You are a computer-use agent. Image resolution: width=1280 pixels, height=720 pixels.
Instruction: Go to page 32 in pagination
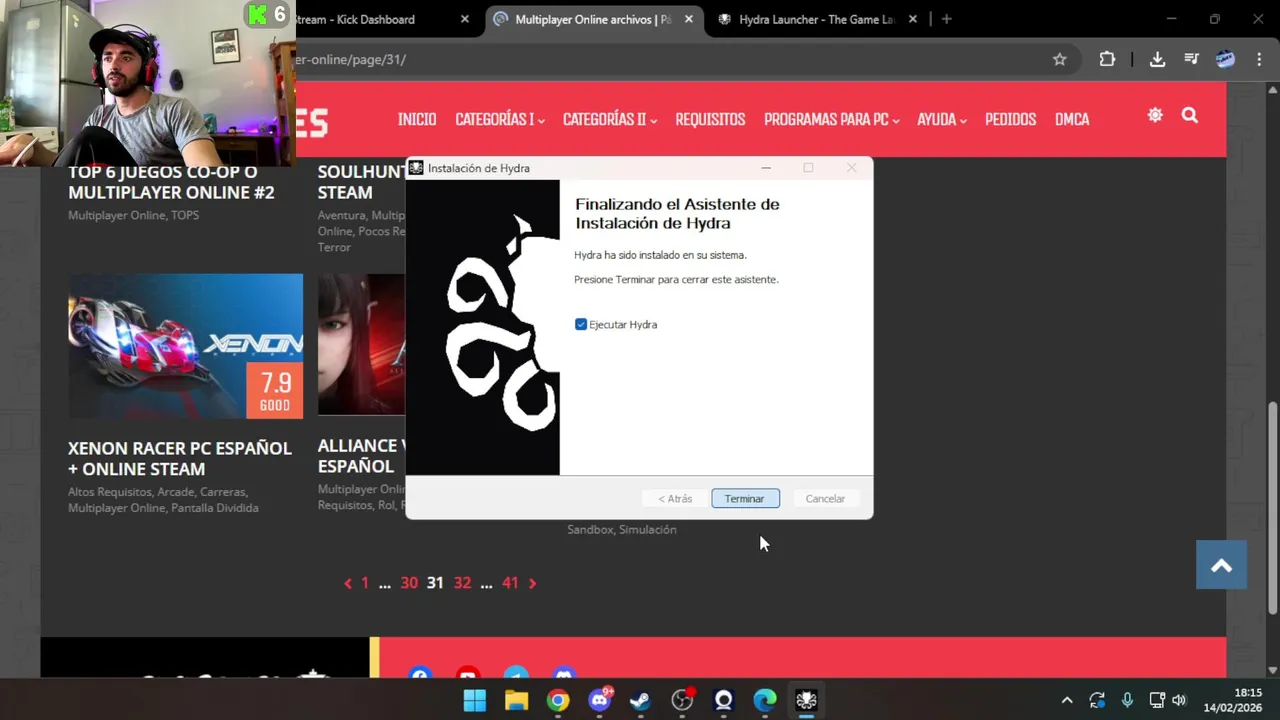tap(462, 583)
